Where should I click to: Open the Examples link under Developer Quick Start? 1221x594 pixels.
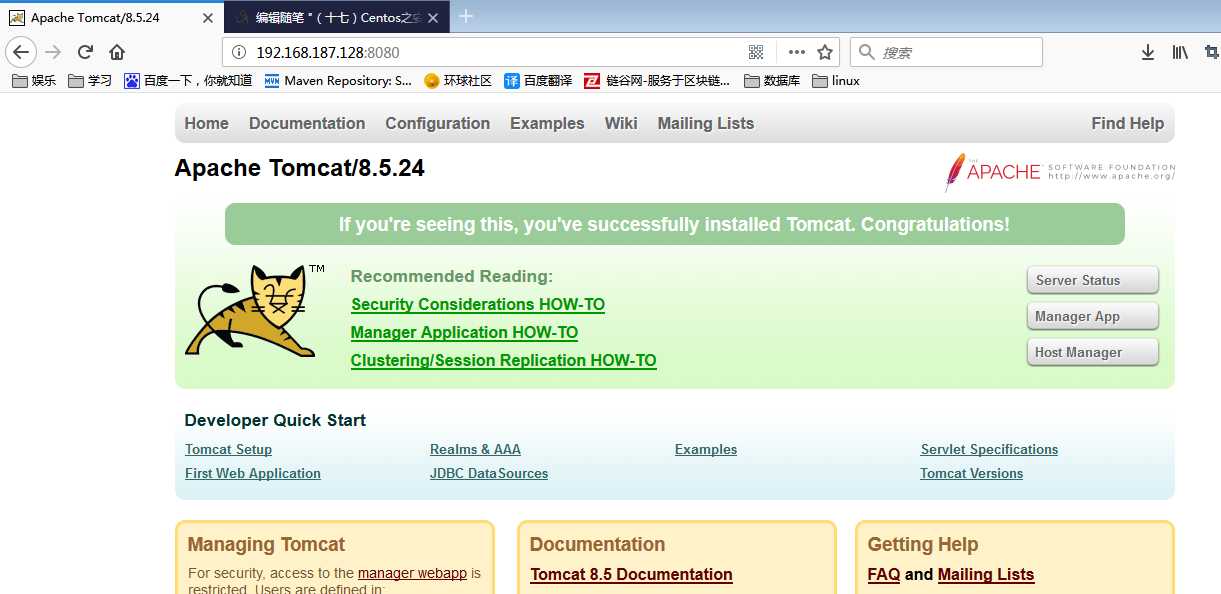(706, 449)
